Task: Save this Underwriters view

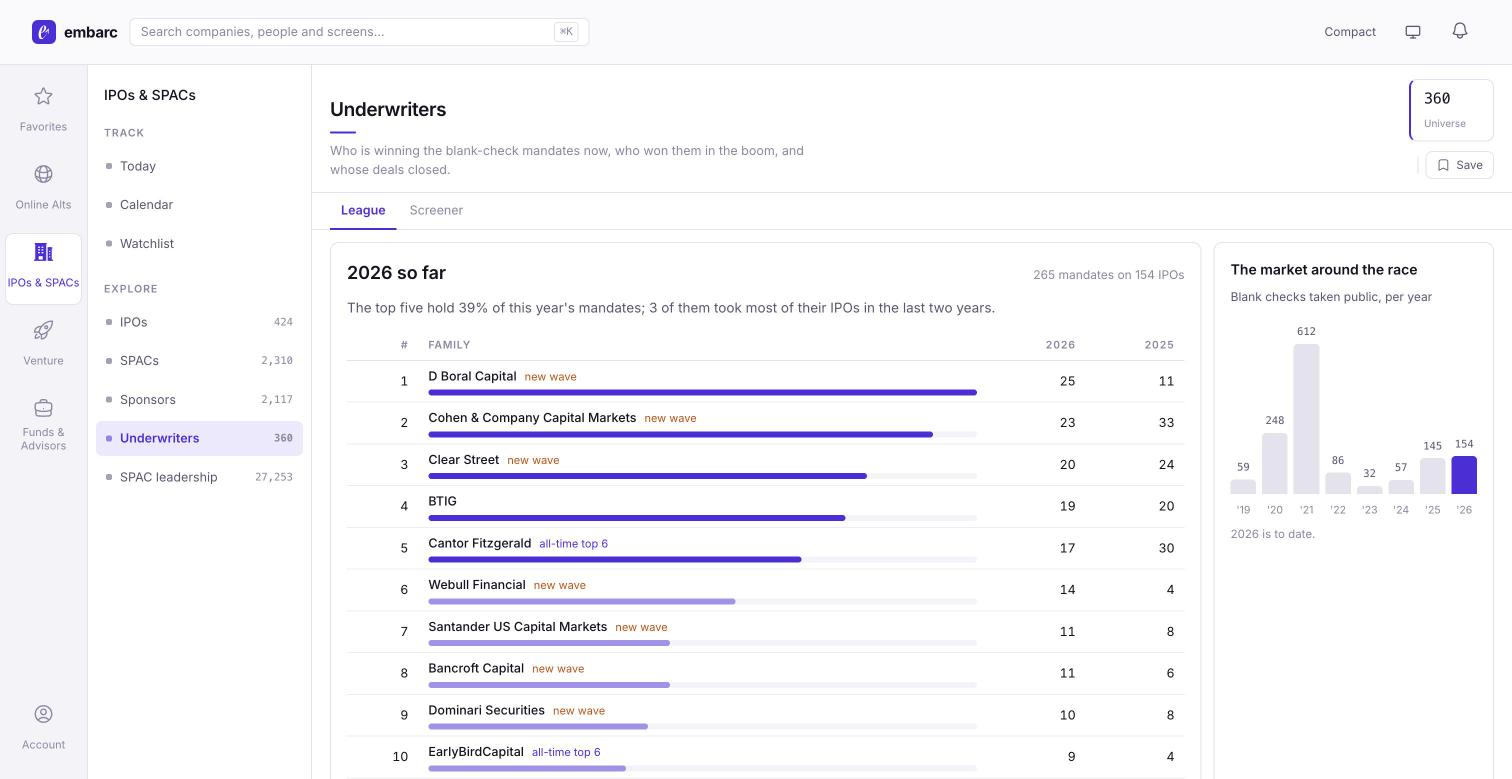Action: 1459,165
